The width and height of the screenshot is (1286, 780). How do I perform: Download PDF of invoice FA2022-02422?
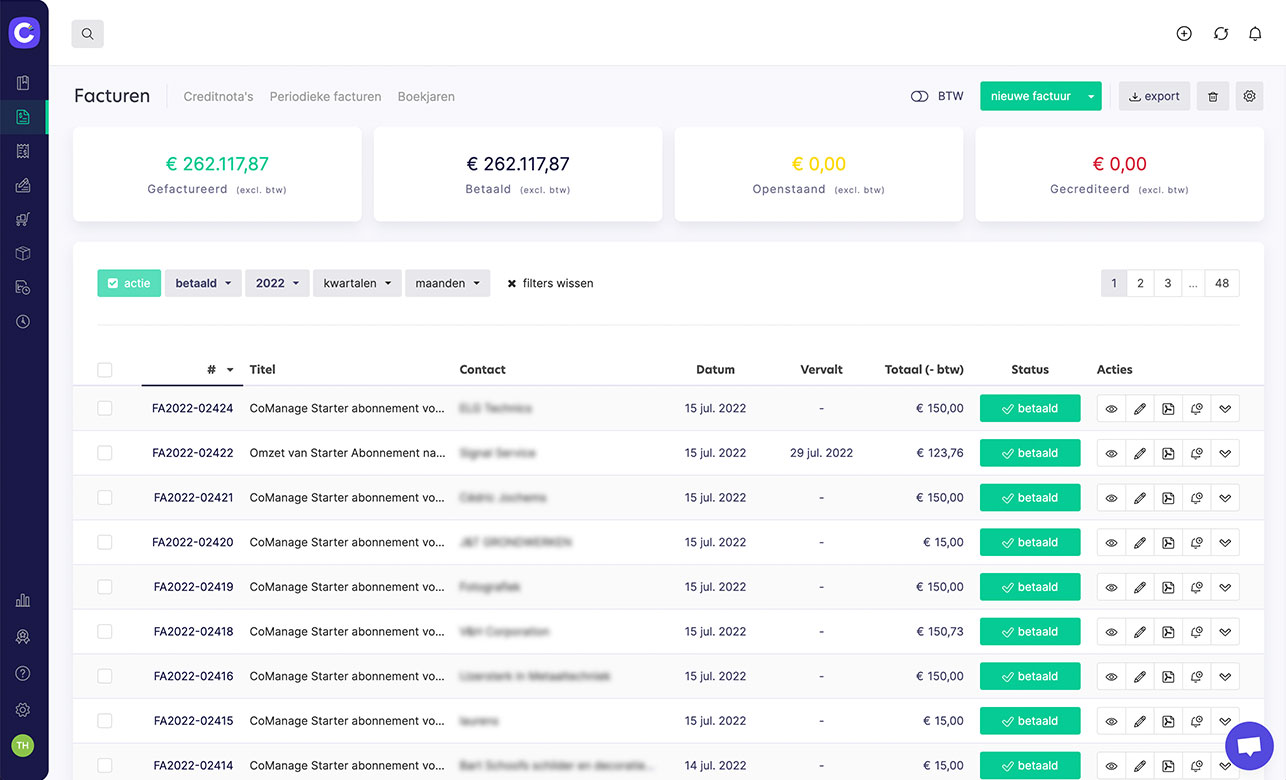(x=1168, y=453)
